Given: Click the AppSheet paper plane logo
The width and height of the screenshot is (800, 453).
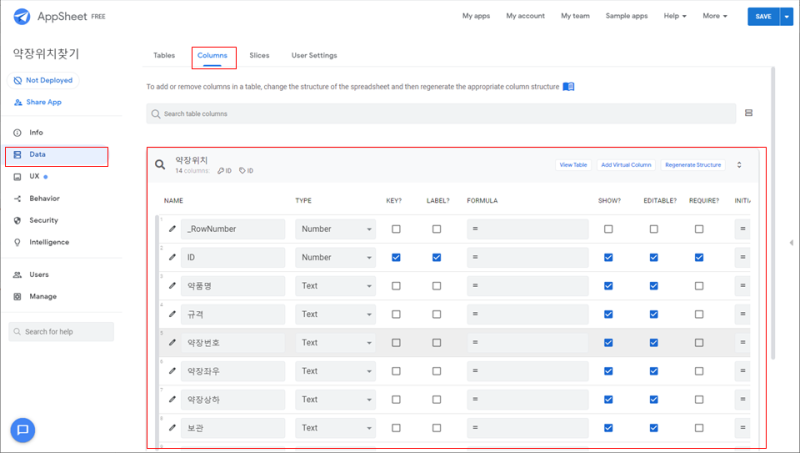Looking at the screenshot, I should point(22,16).
